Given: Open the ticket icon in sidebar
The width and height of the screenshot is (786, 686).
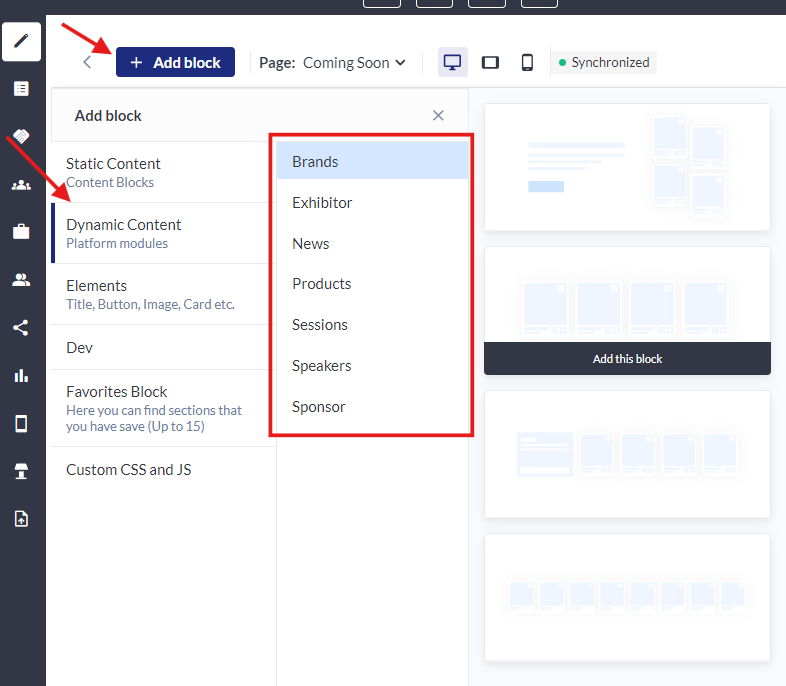Looking at the screenshot, I should (21, 136).
